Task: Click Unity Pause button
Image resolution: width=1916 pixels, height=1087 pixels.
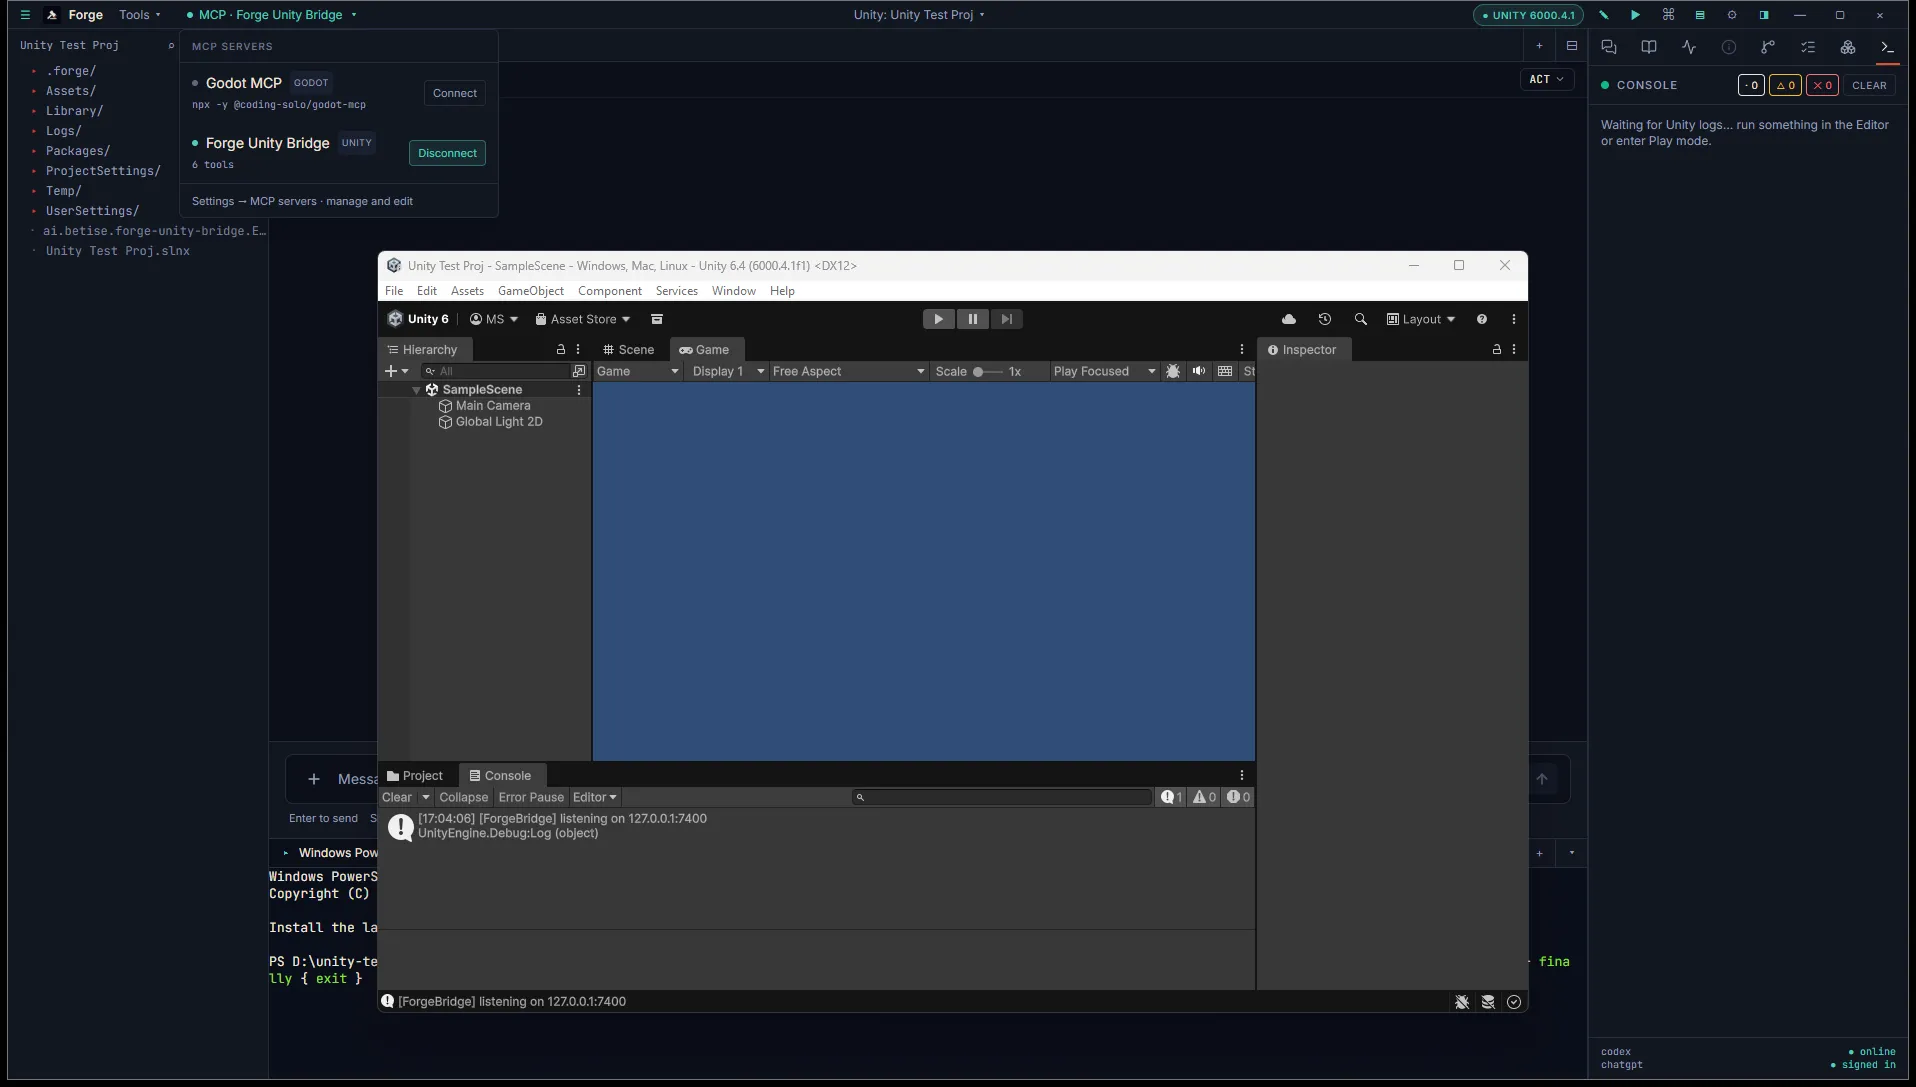Action: pos(972,319)
